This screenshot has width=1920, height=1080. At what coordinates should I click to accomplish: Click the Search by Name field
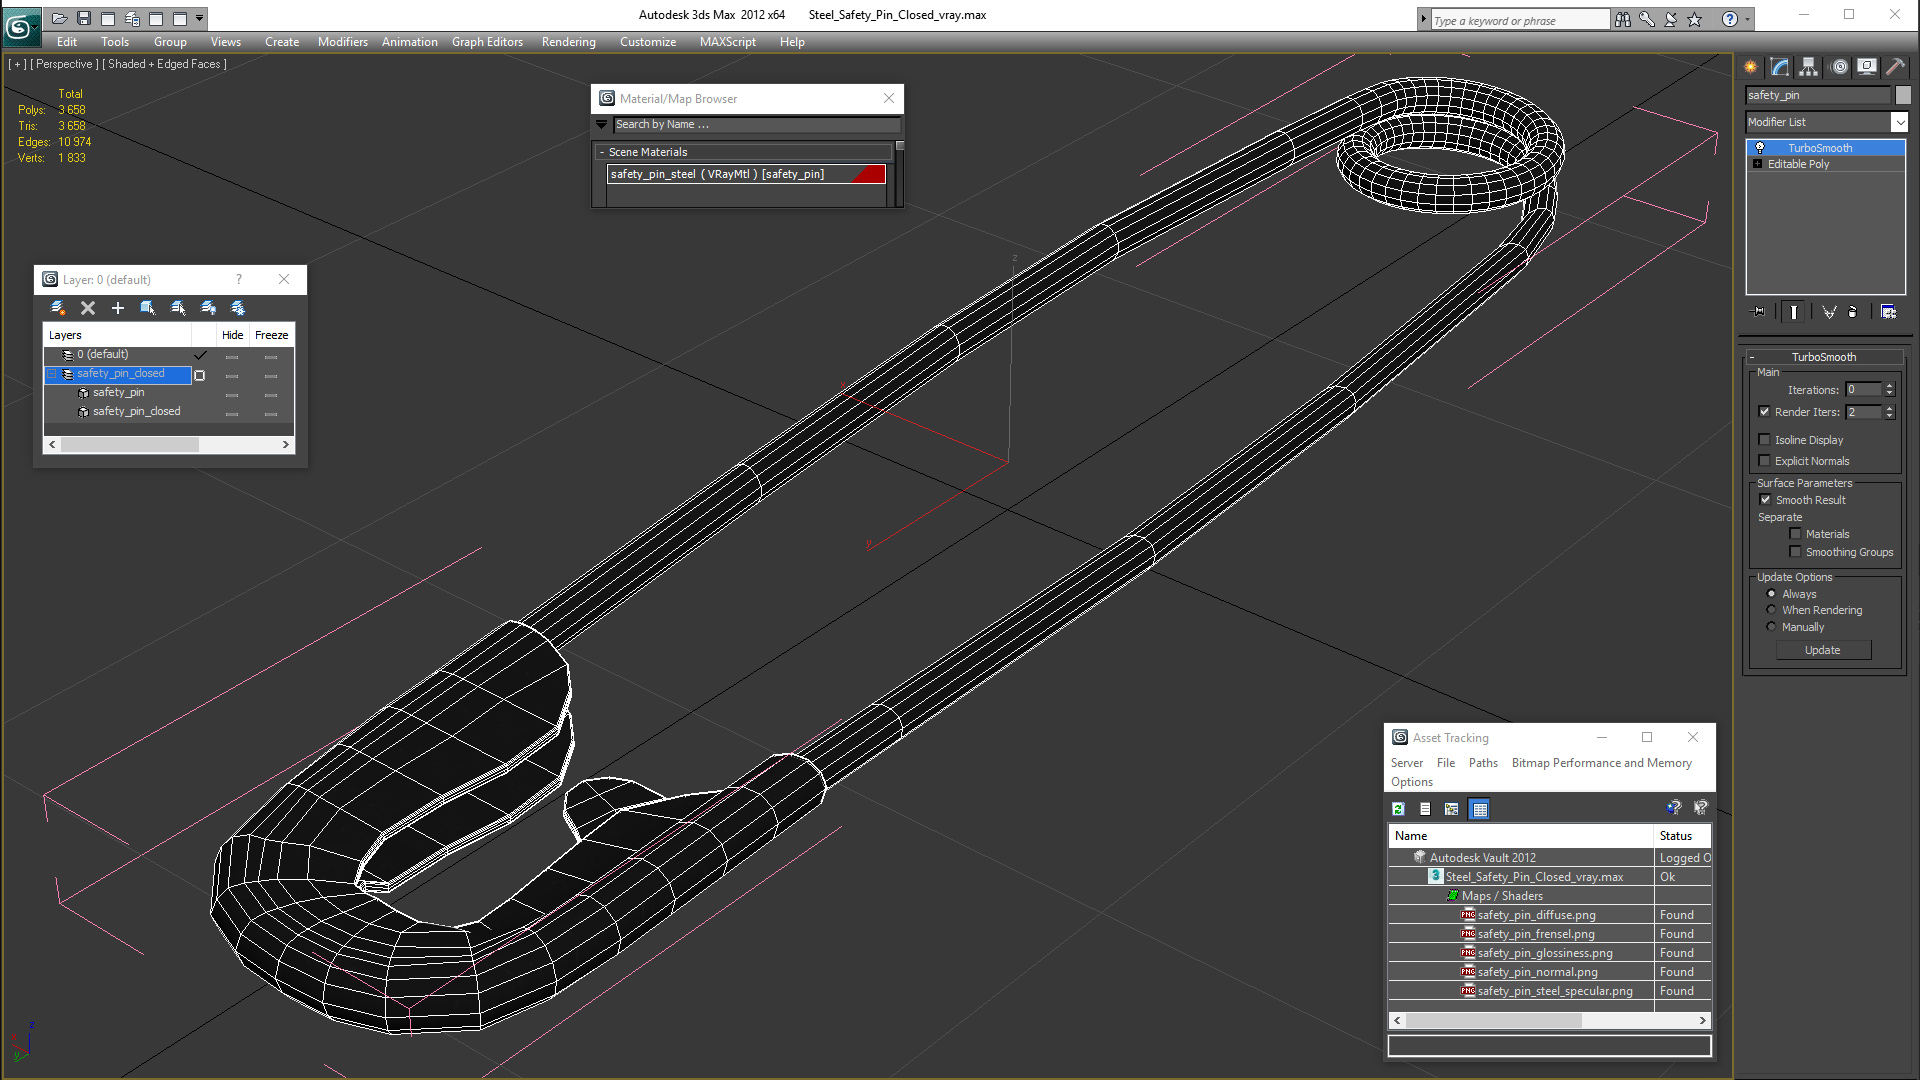click(756, 125)
